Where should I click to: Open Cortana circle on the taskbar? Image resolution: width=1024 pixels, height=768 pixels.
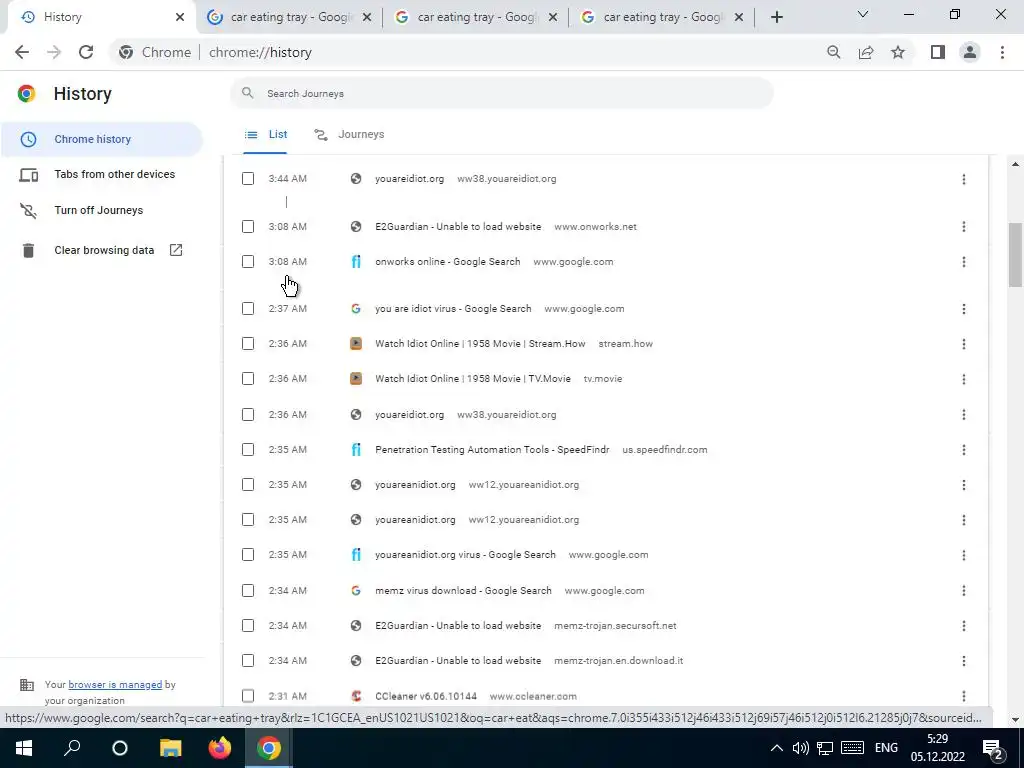click(120, 748)
